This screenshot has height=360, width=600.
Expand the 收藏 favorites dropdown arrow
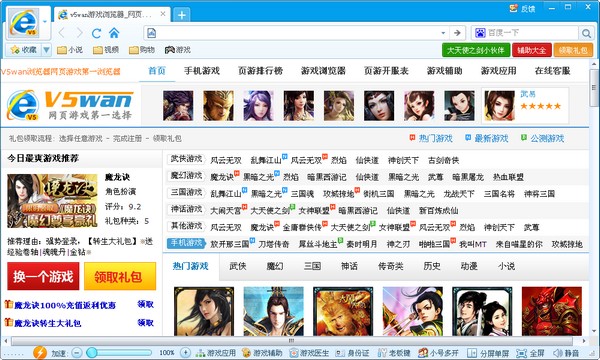(46, 50)
